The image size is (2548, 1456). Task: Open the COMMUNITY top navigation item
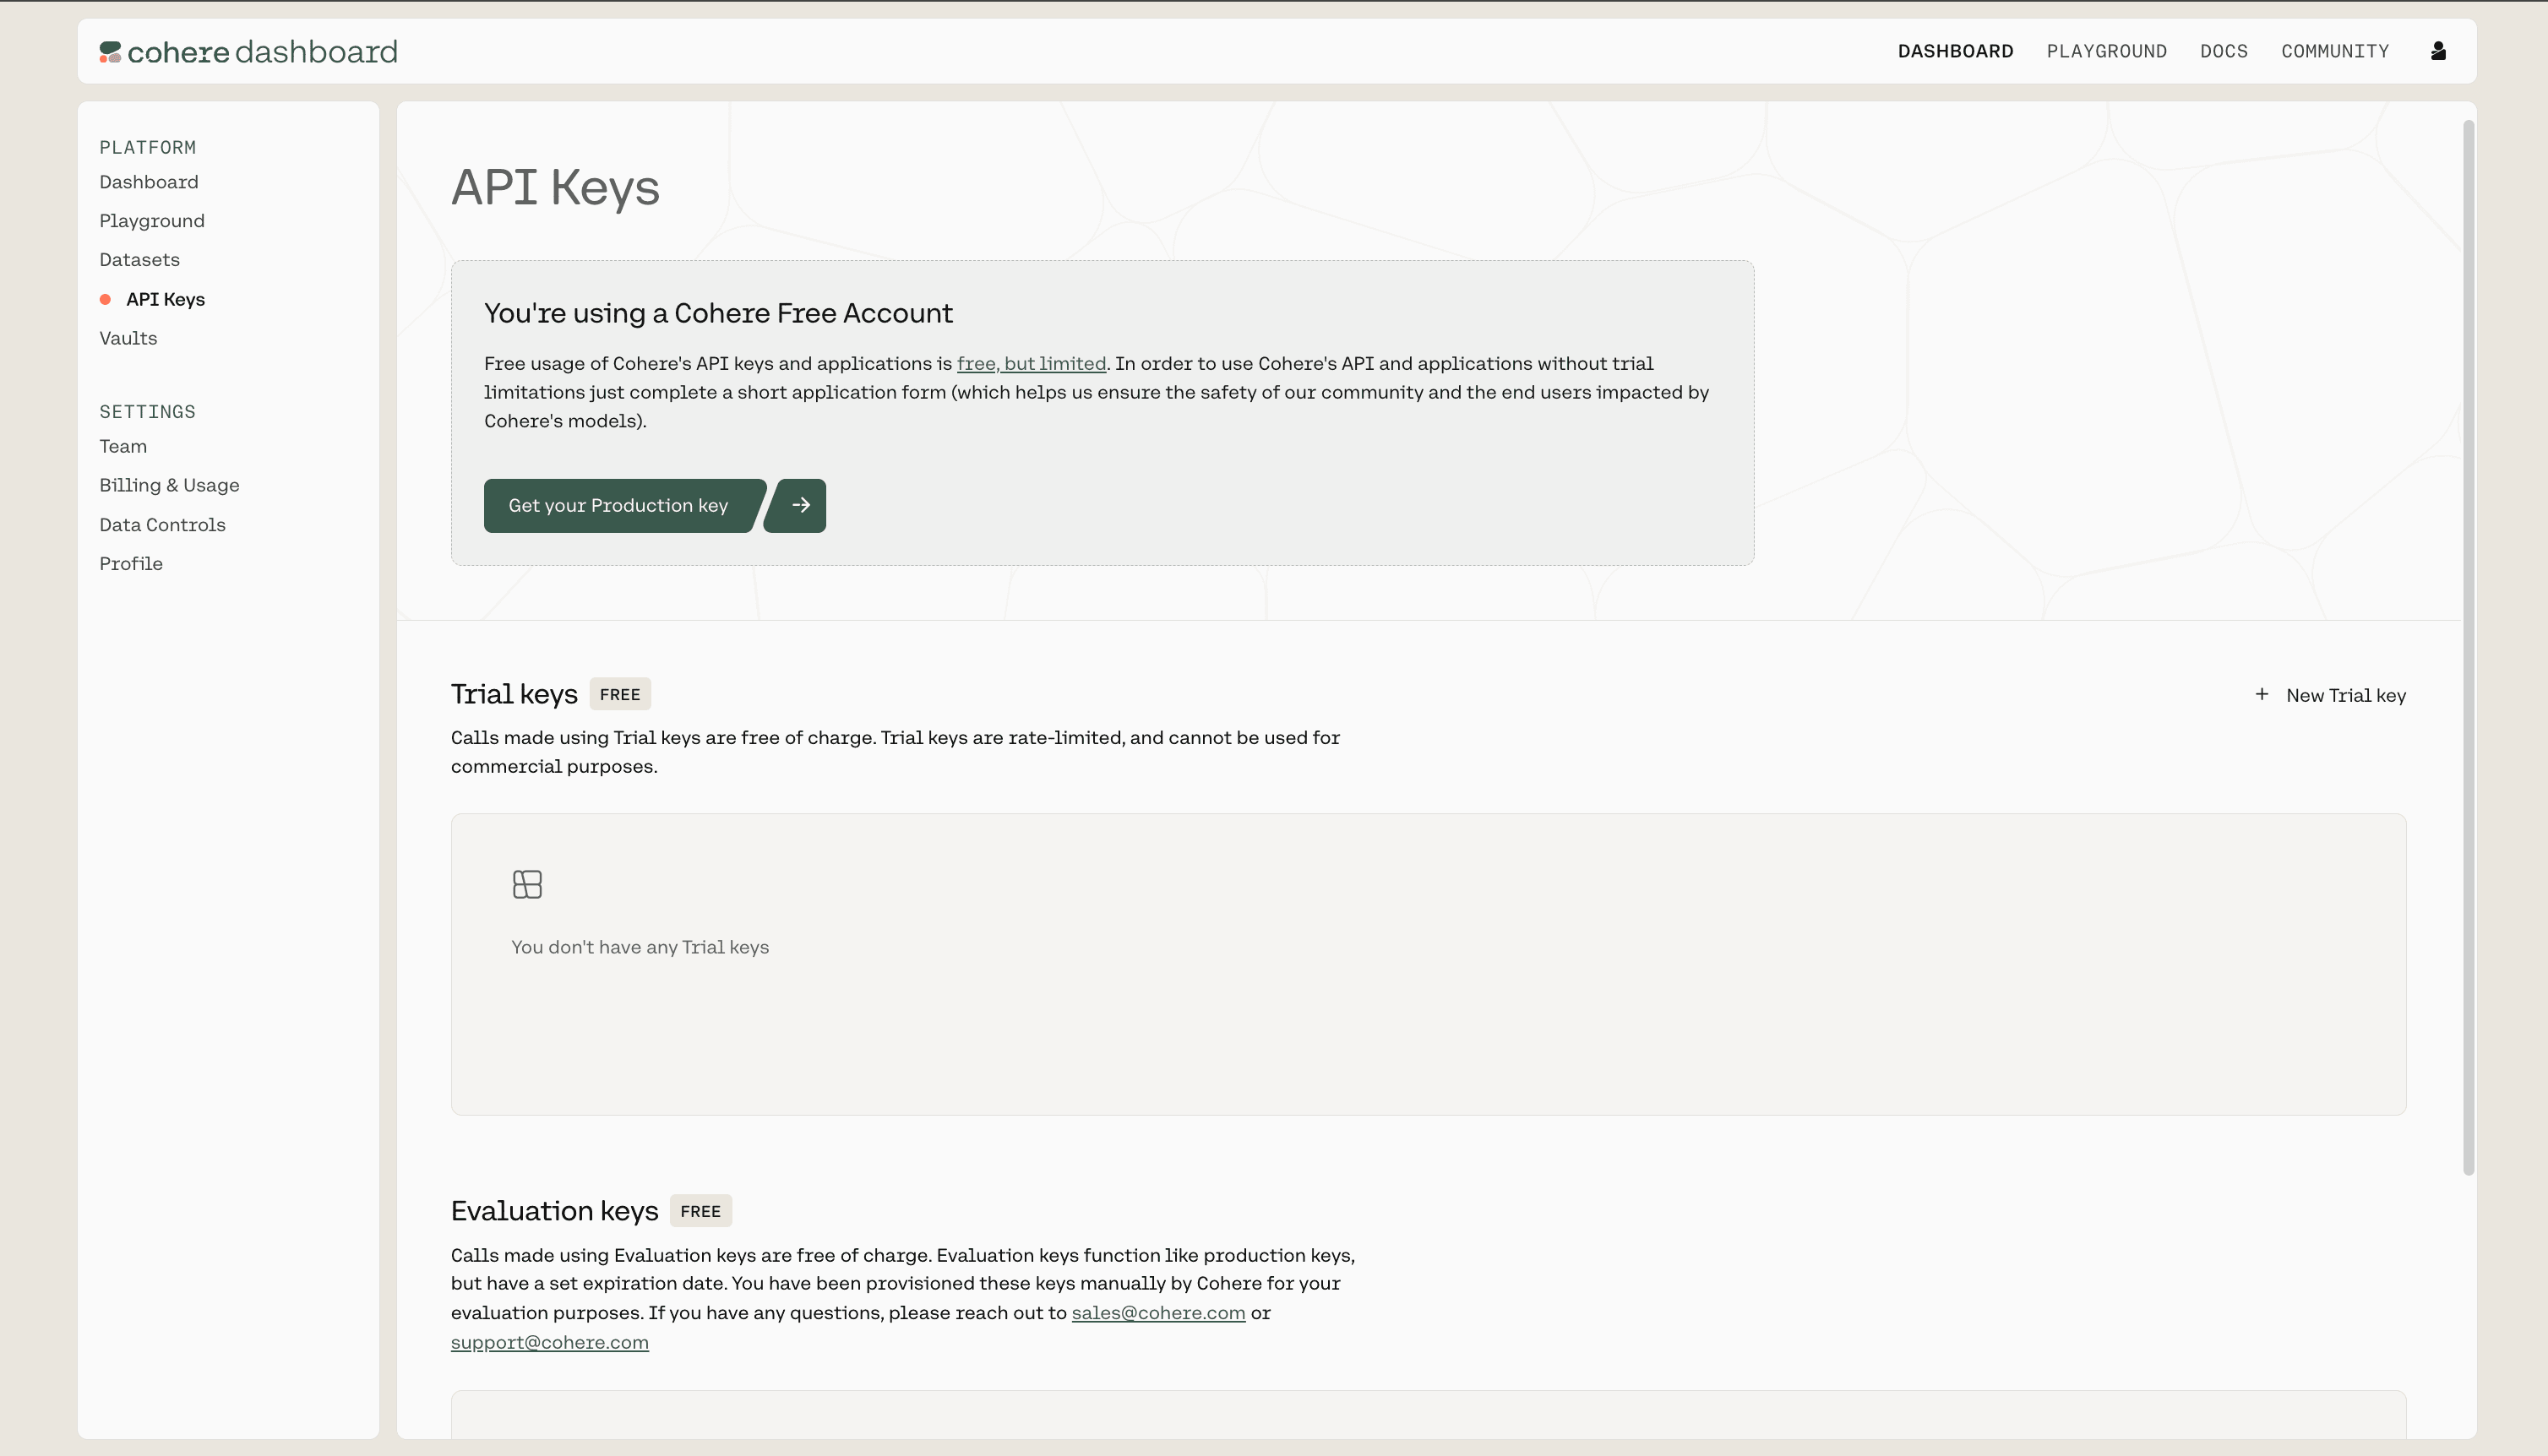pyautogui.click(x=2334, y=51)
